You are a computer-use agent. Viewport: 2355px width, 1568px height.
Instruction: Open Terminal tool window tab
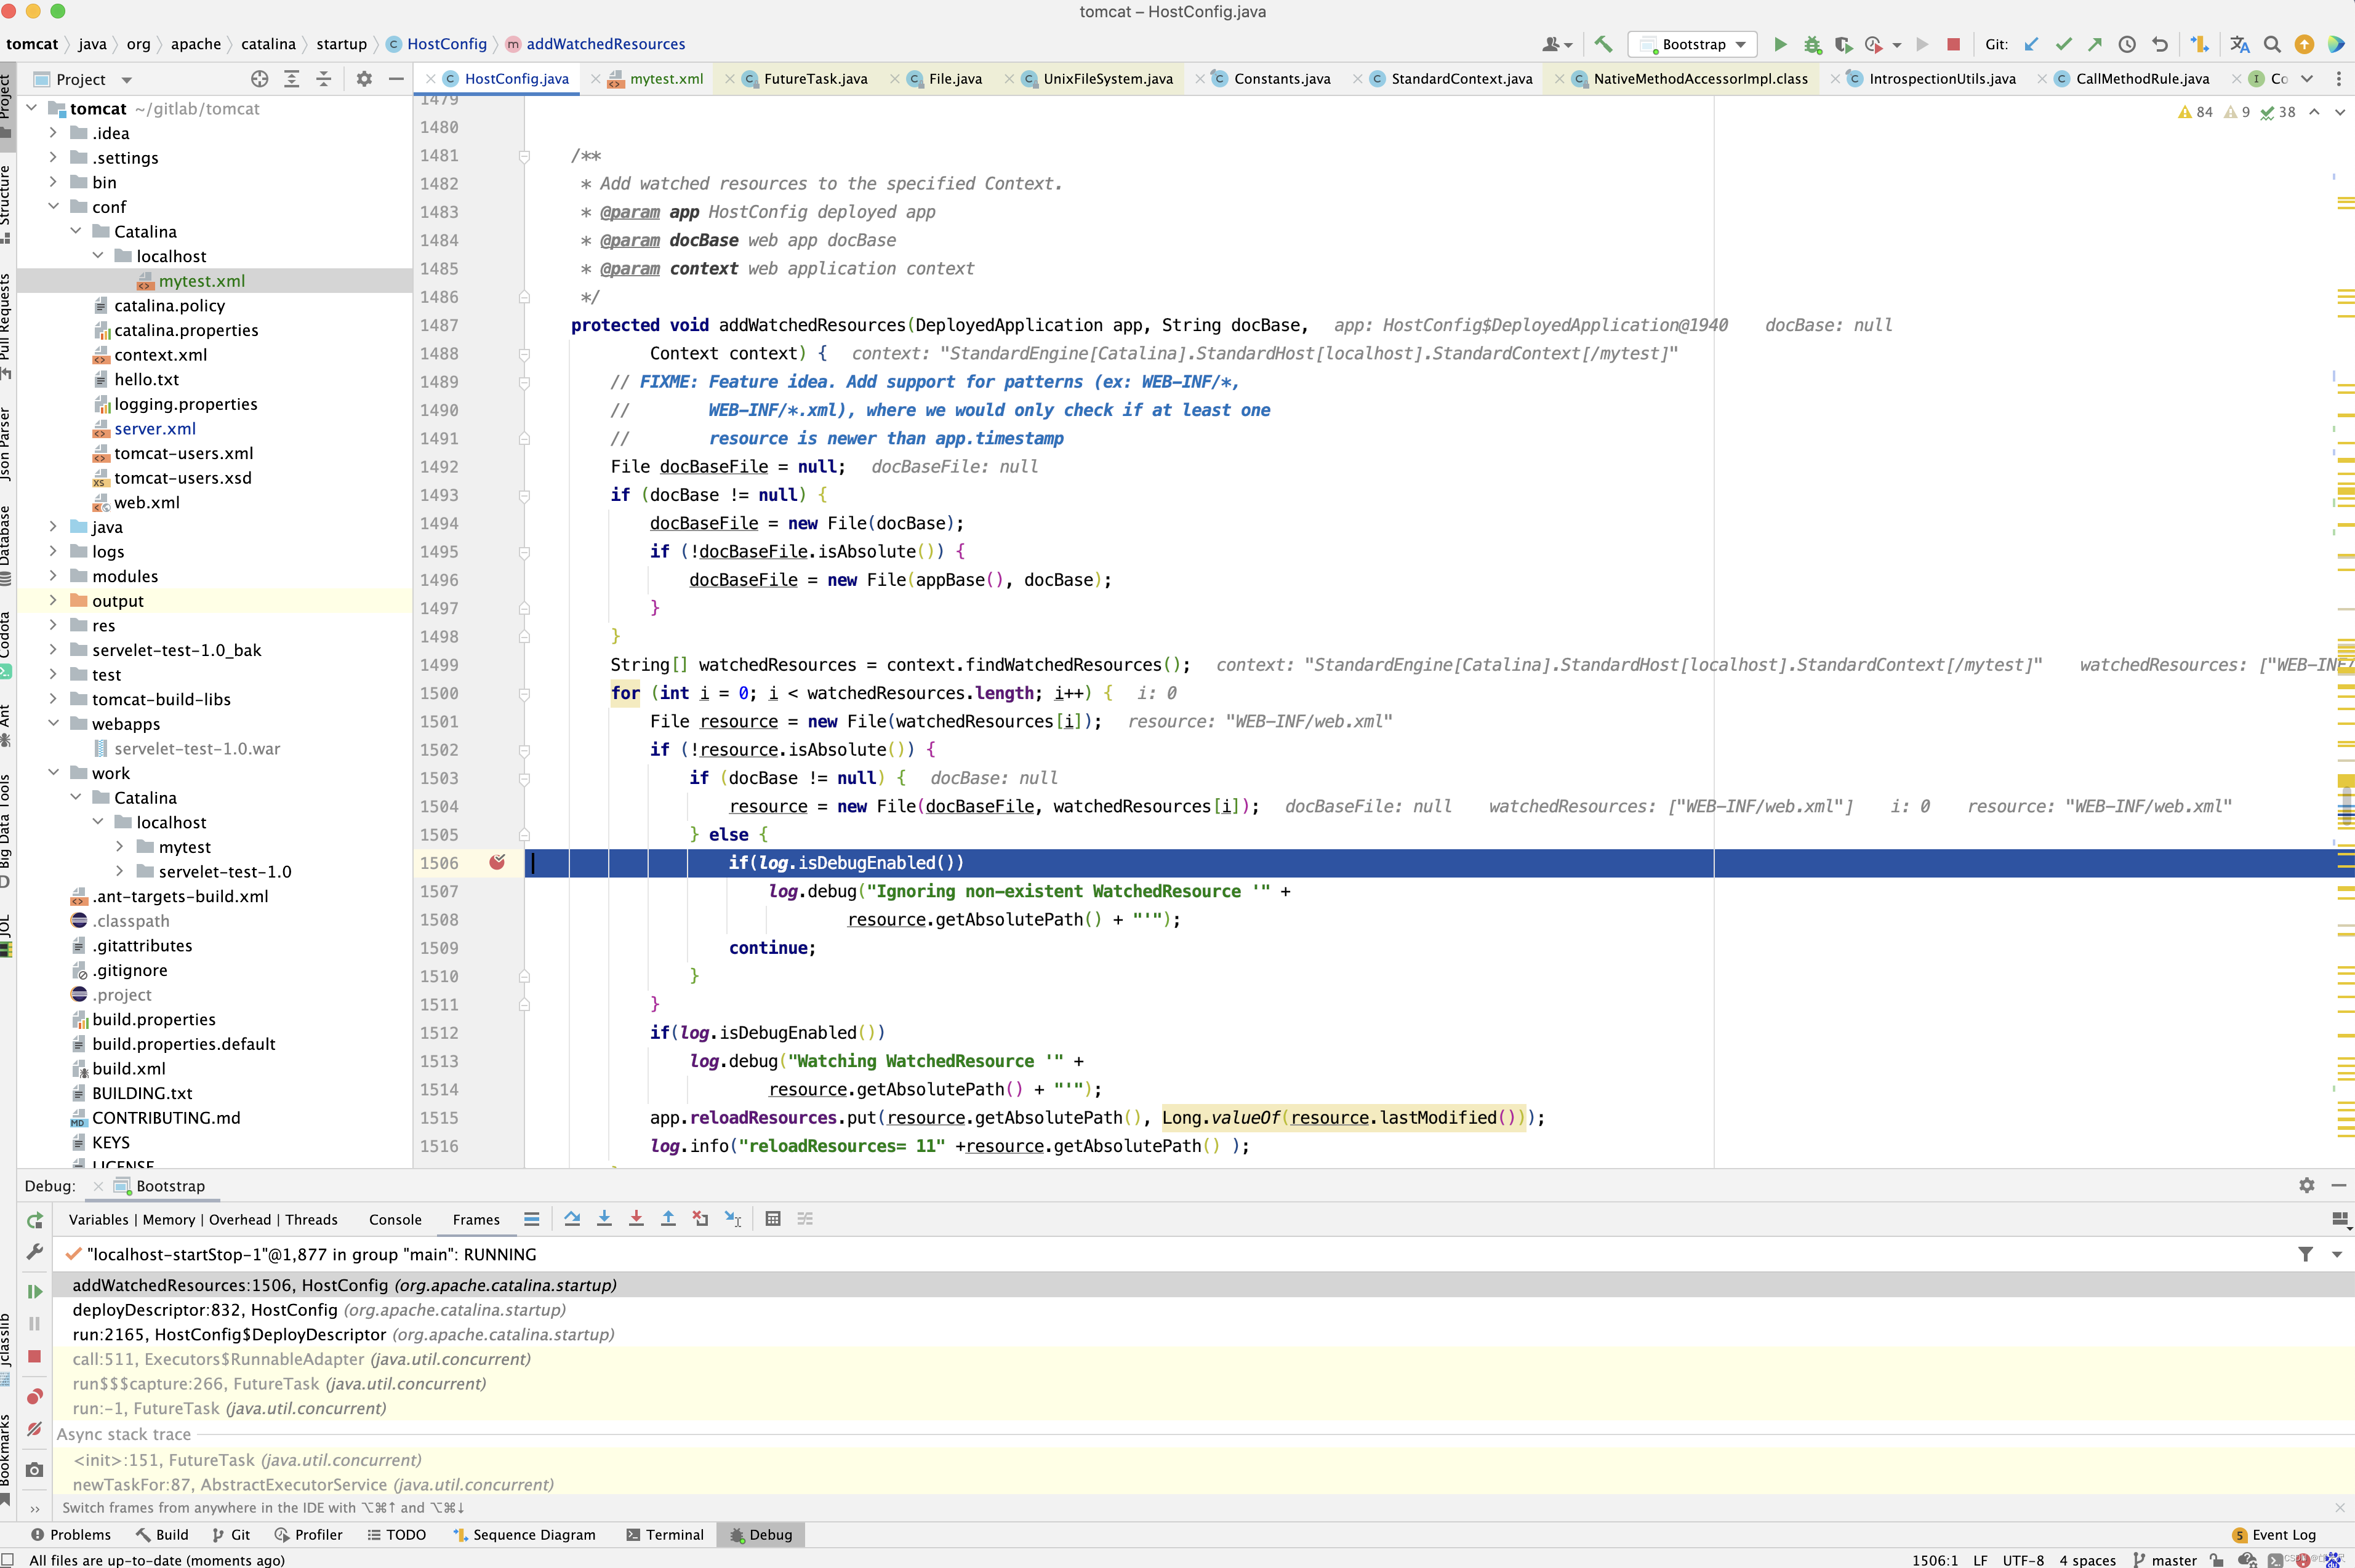(x=665, y=1534)
